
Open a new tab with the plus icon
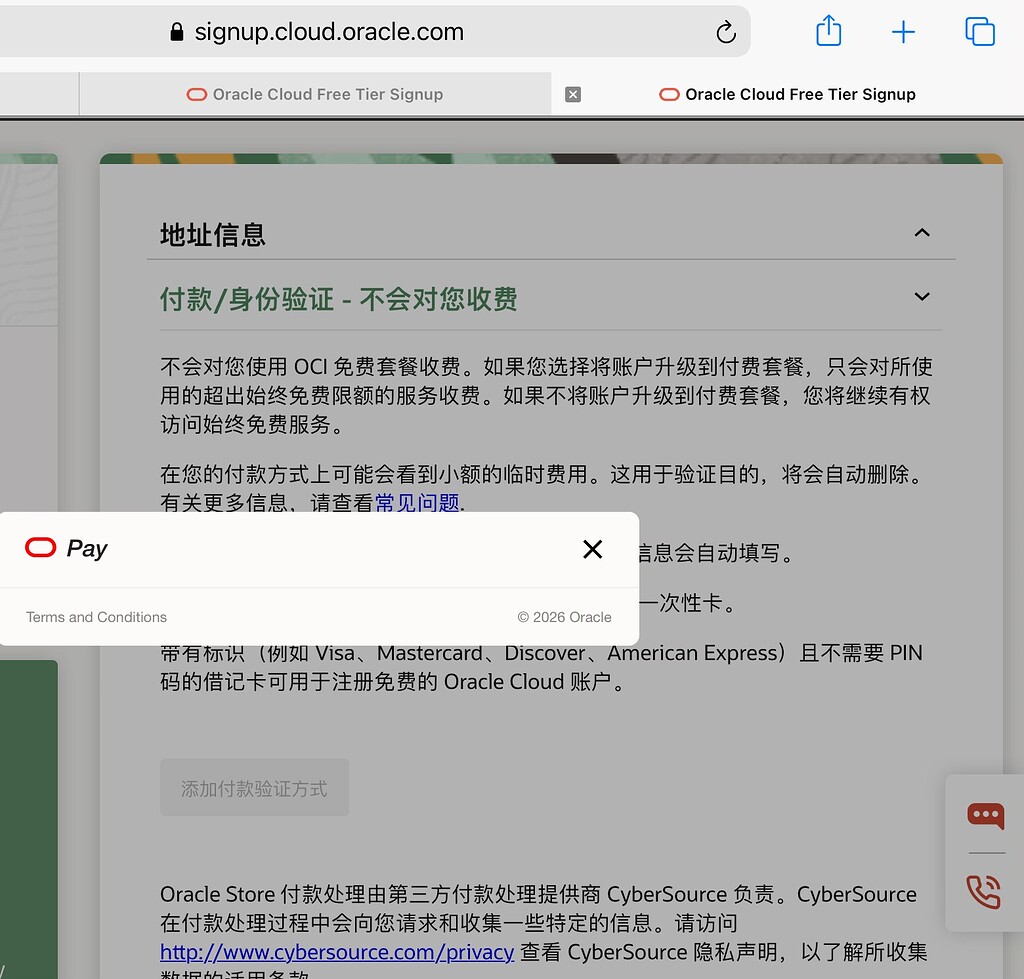(x=903, y=31)
